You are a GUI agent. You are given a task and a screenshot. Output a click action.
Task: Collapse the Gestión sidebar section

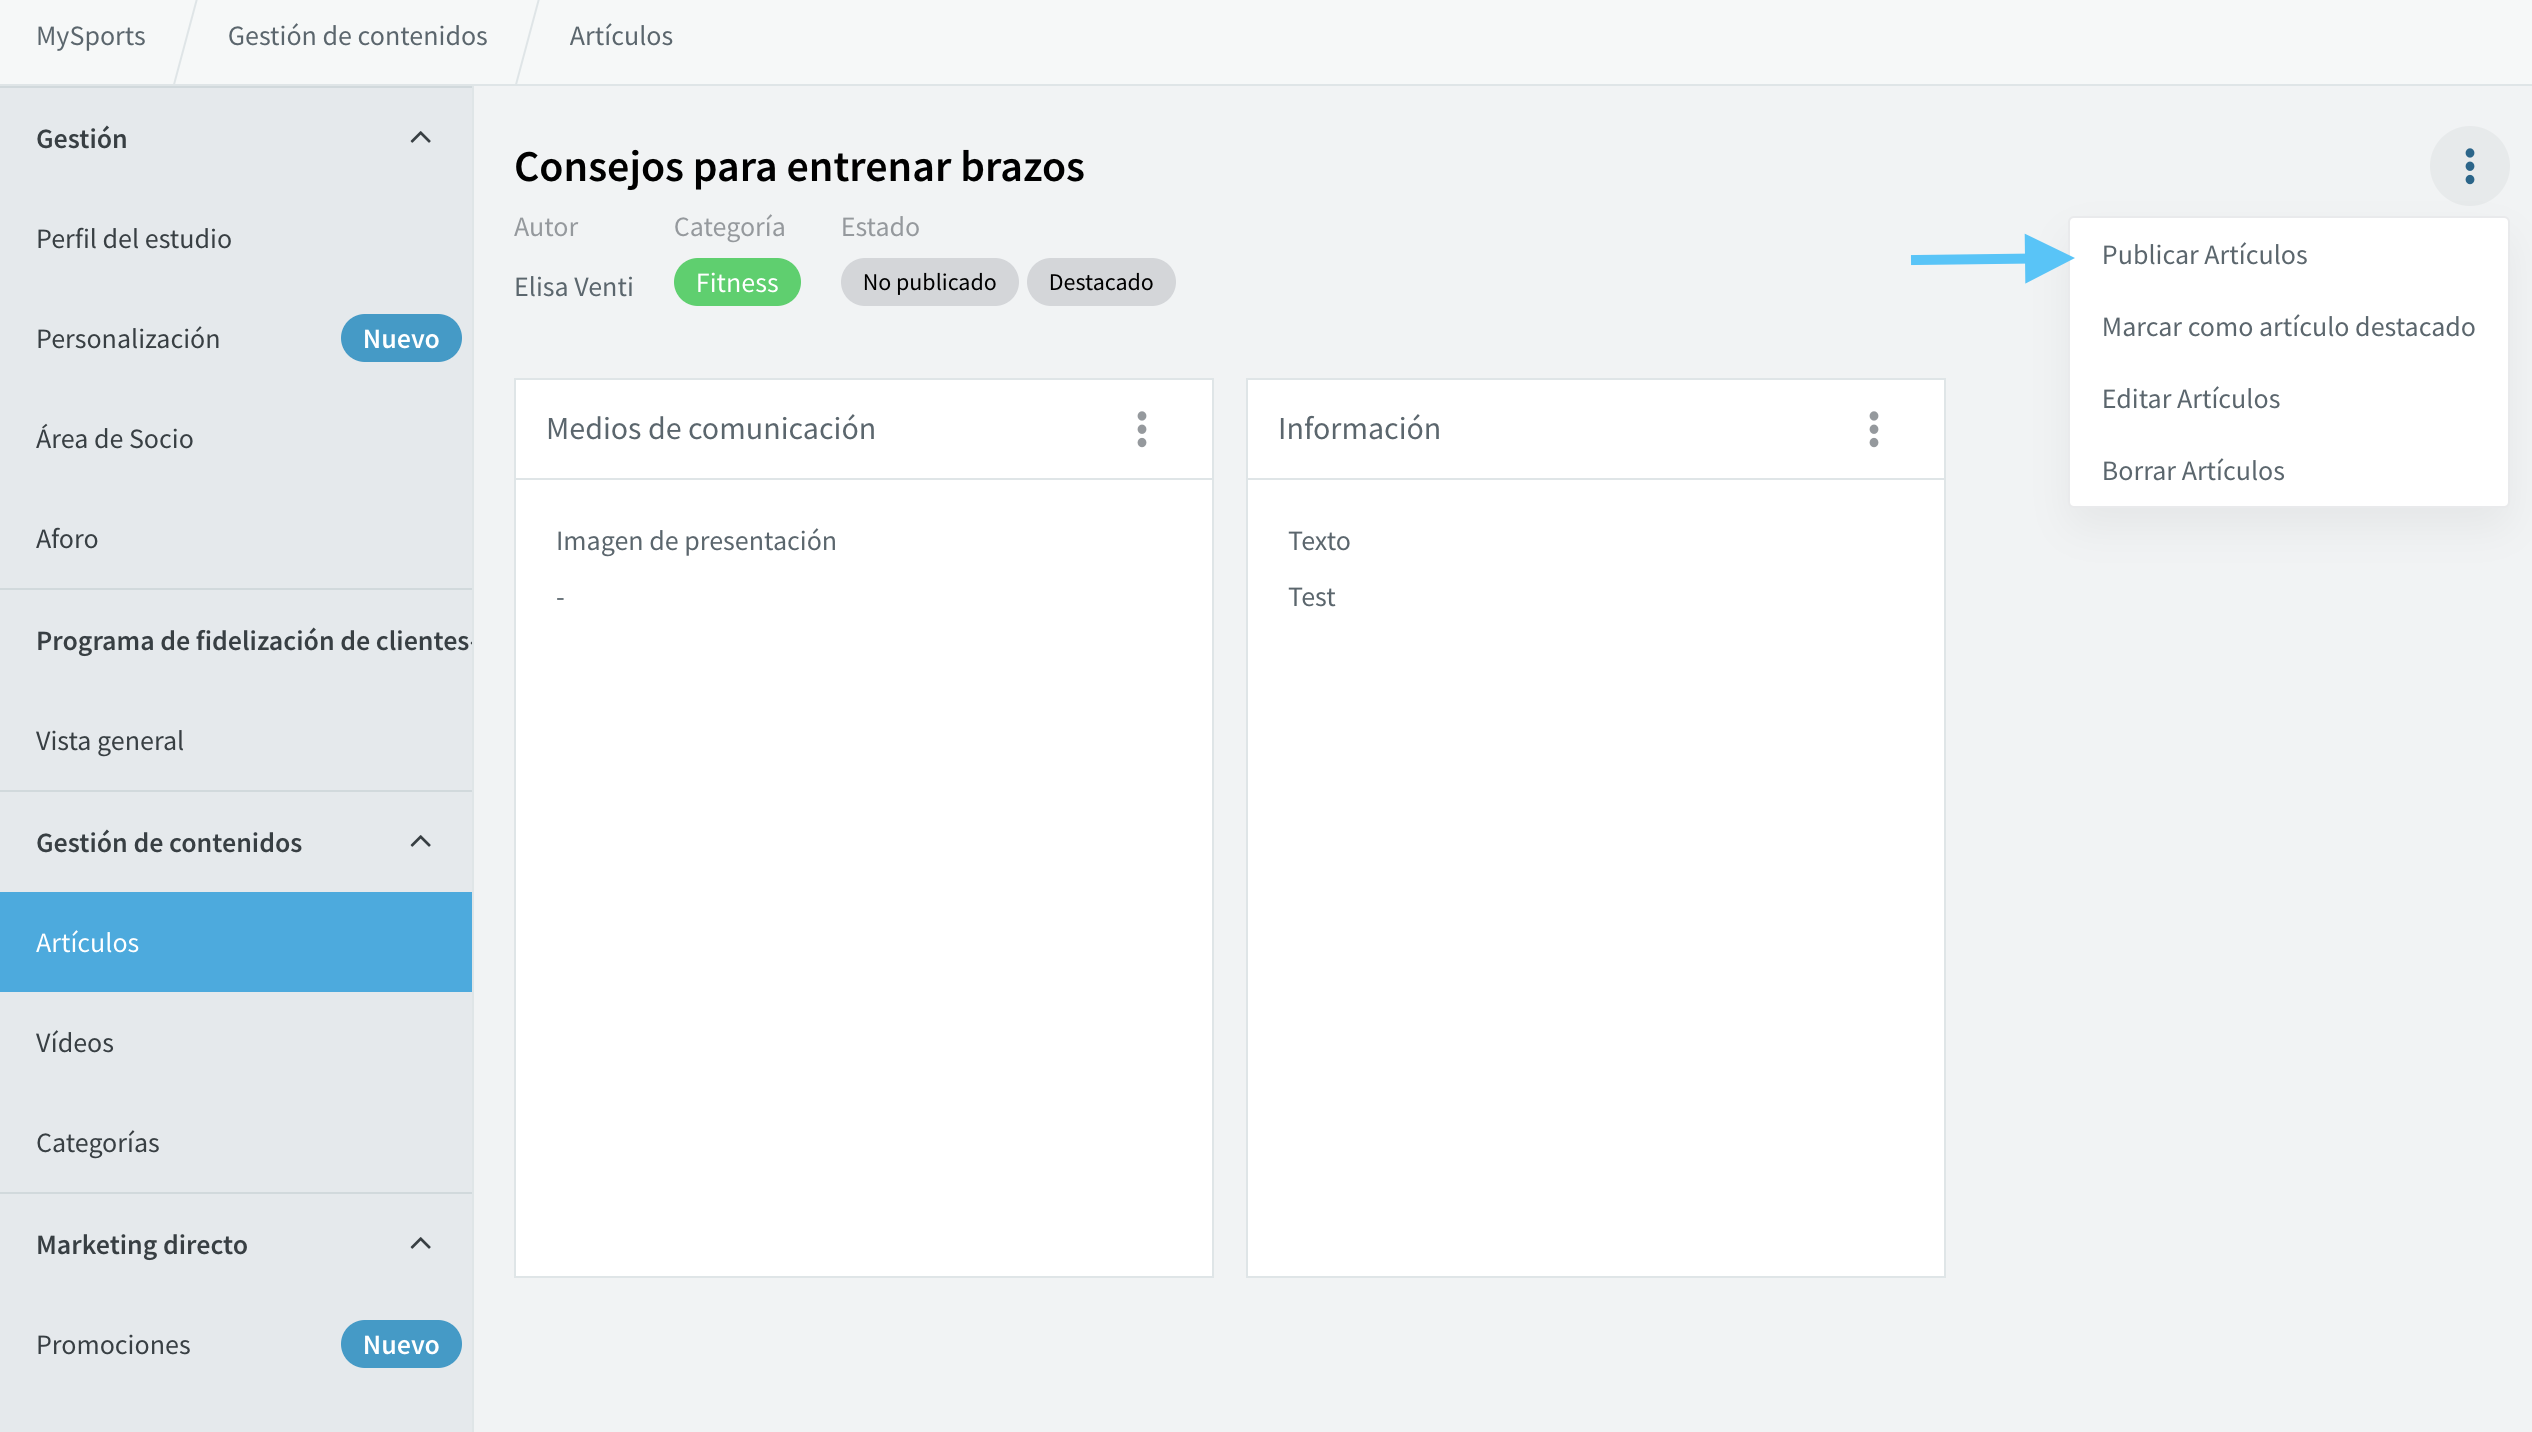click(x=421, y=138)
